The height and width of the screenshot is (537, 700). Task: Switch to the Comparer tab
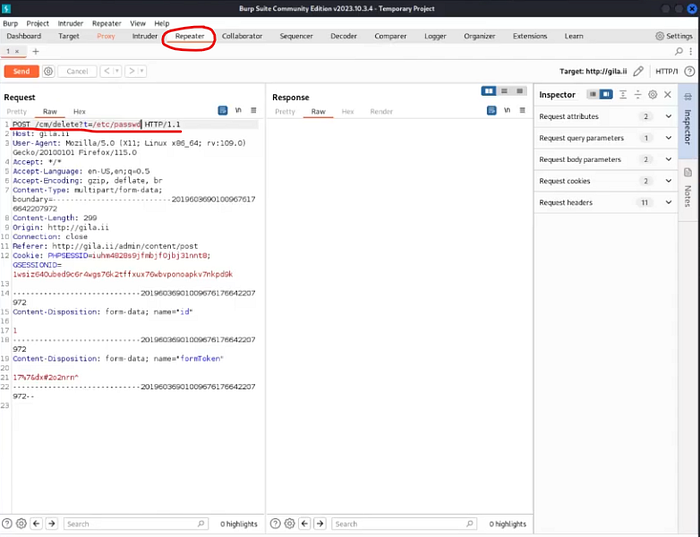[390, 36]
